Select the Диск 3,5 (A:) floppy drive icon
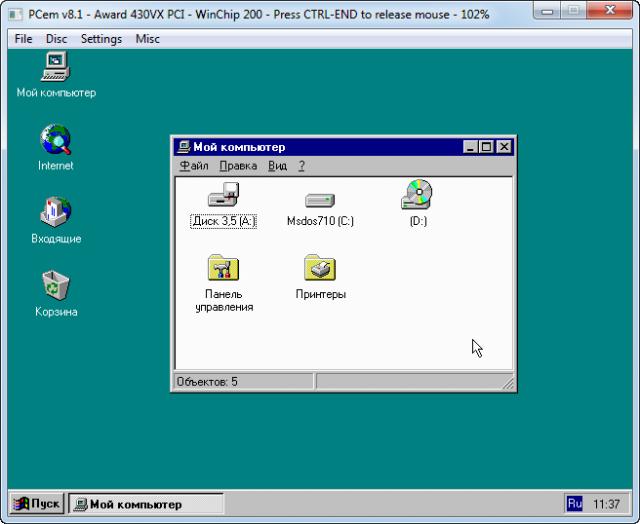Screen dimensions: 640x524 (223, 195)
